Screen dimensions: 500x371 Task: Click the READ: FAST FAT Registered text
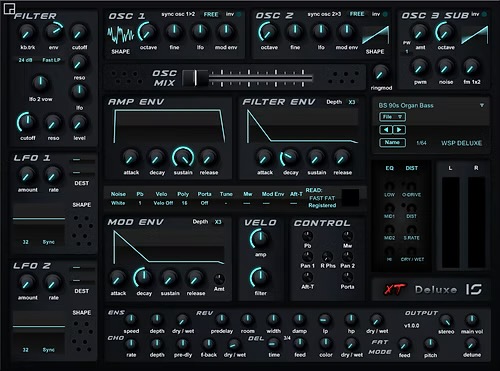click(322, 198)
